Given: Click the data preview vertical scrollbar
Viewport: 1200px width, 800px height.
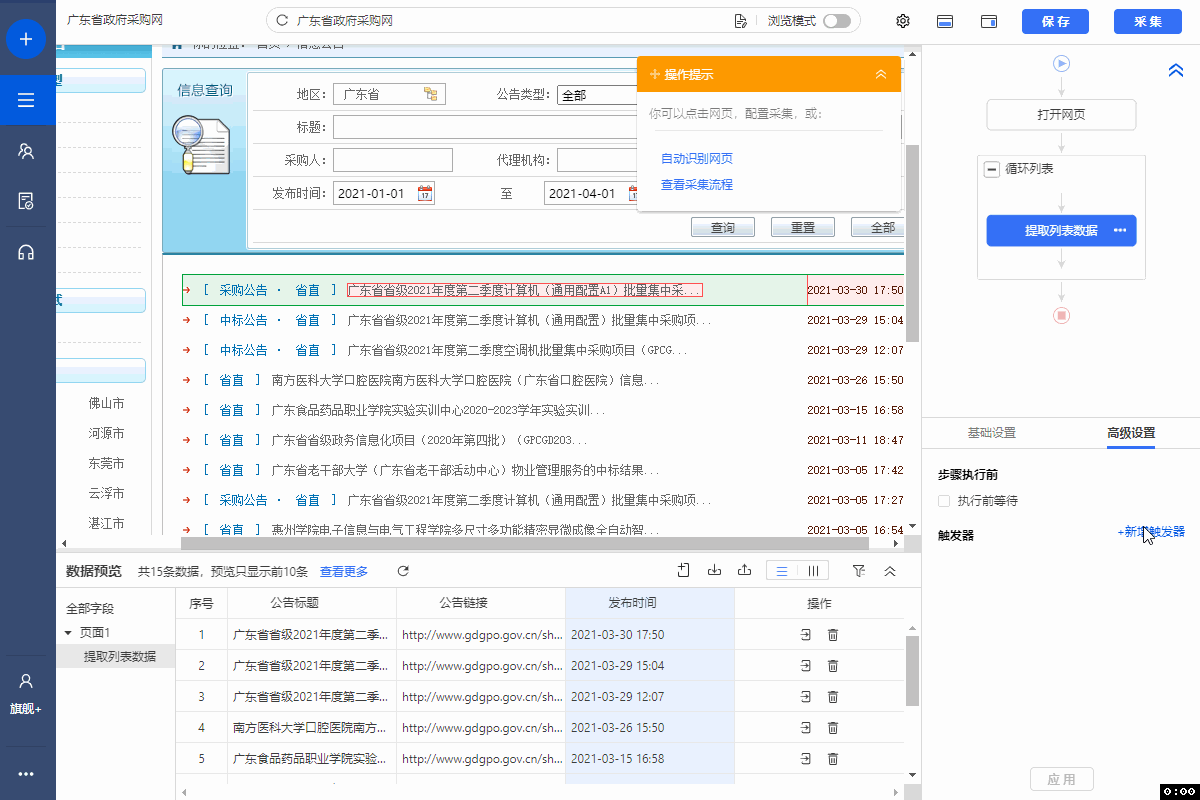Looking at the screenshot, I should (912, 670).
